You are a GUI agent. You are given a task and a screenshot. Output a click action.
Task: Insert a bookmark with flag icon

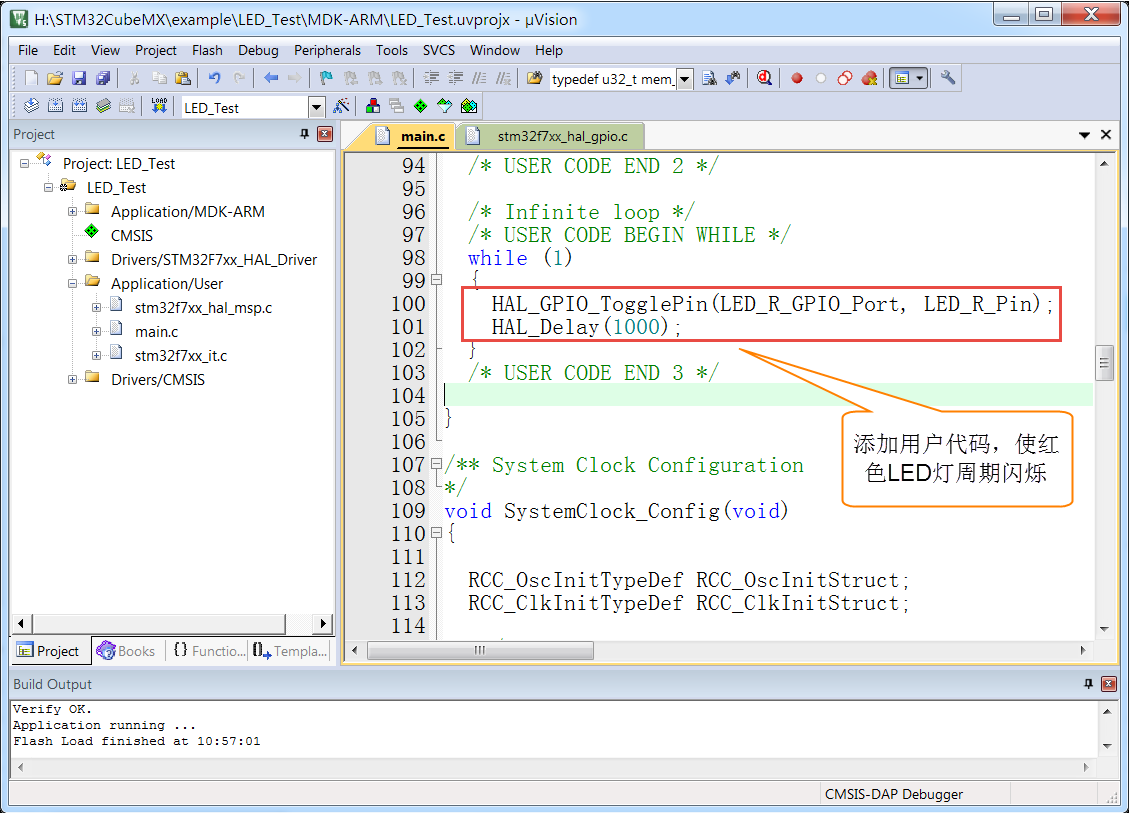coord(326,78)
